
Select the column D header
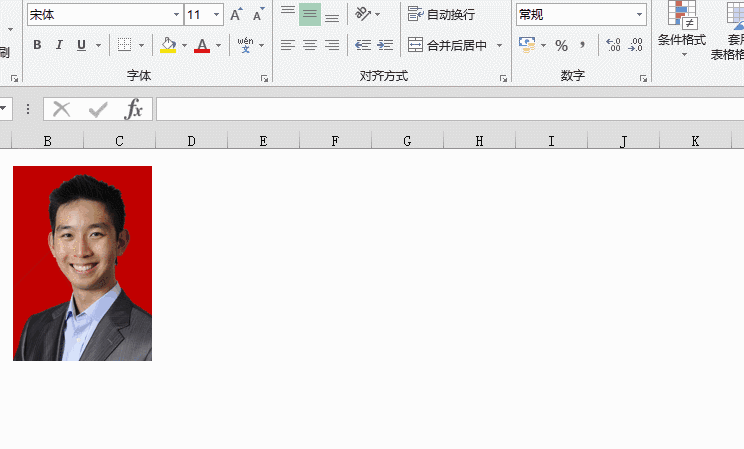click(191, 141)
